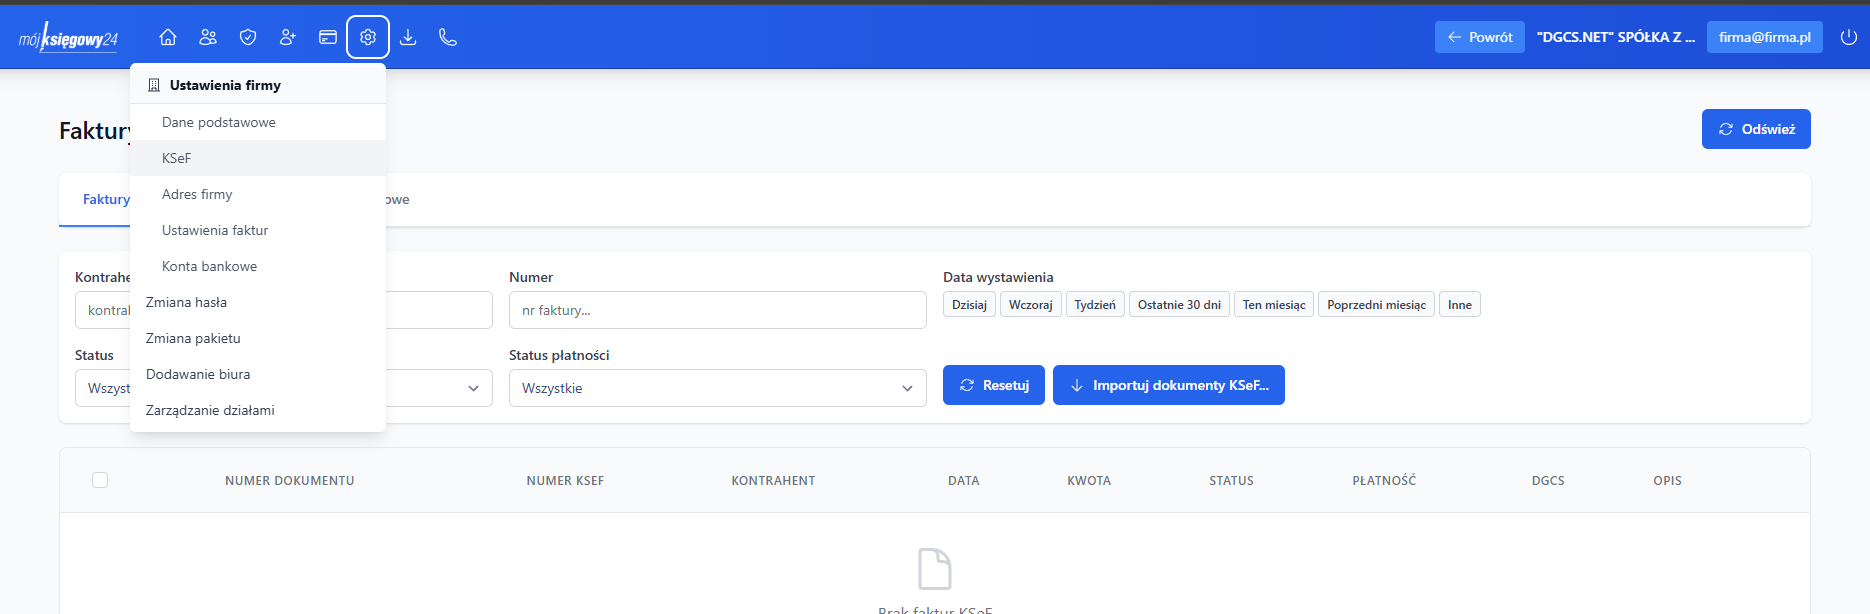Screen dimensions: 1870x614
Task: Click the power logout icon
Action: coord(1849,37)
